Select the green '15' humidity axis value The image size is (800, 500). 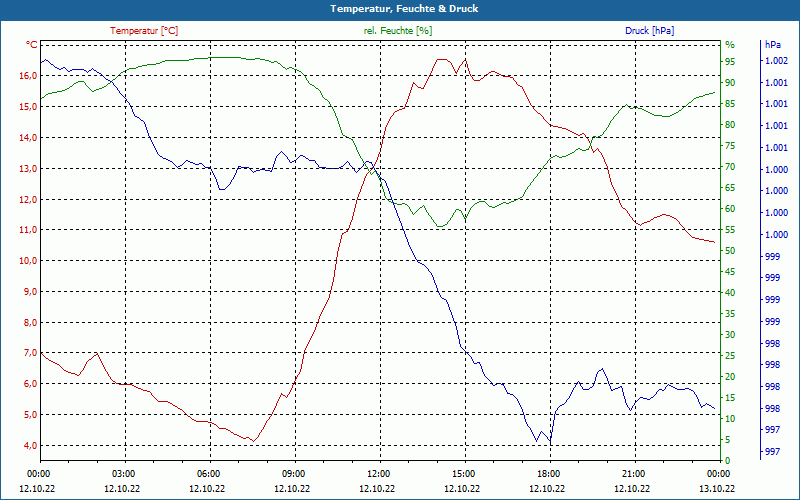(x=730, y=397)
